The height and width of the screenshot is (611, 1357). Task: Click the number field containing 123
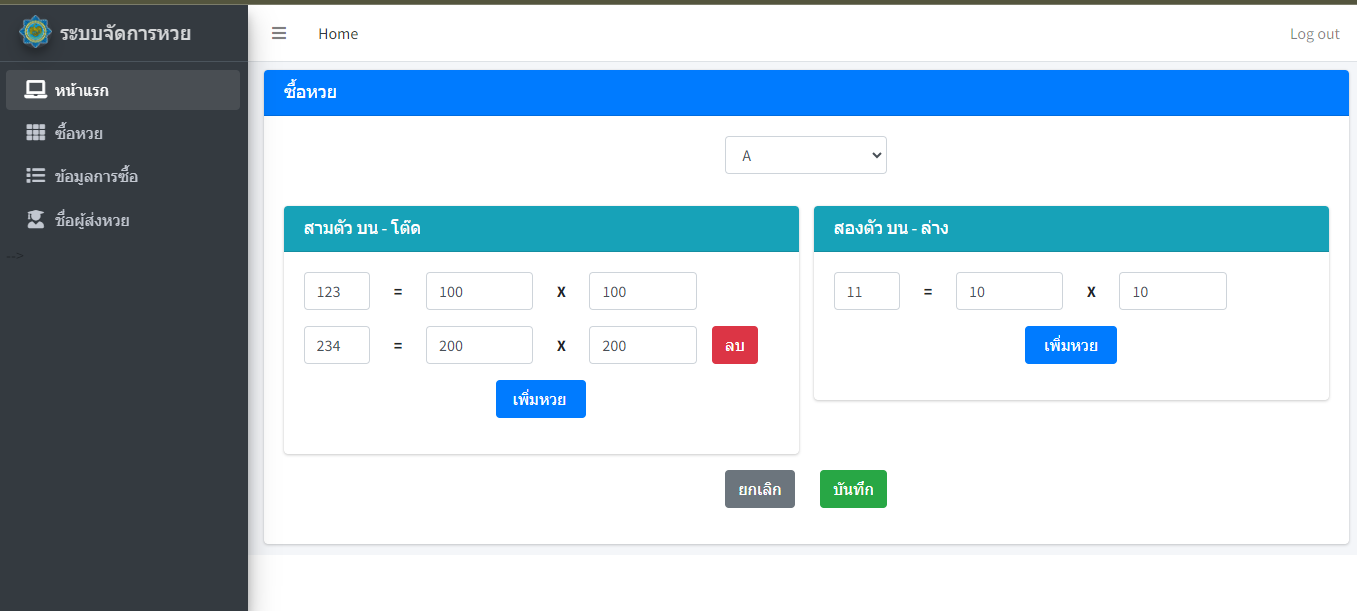[337, 291]
